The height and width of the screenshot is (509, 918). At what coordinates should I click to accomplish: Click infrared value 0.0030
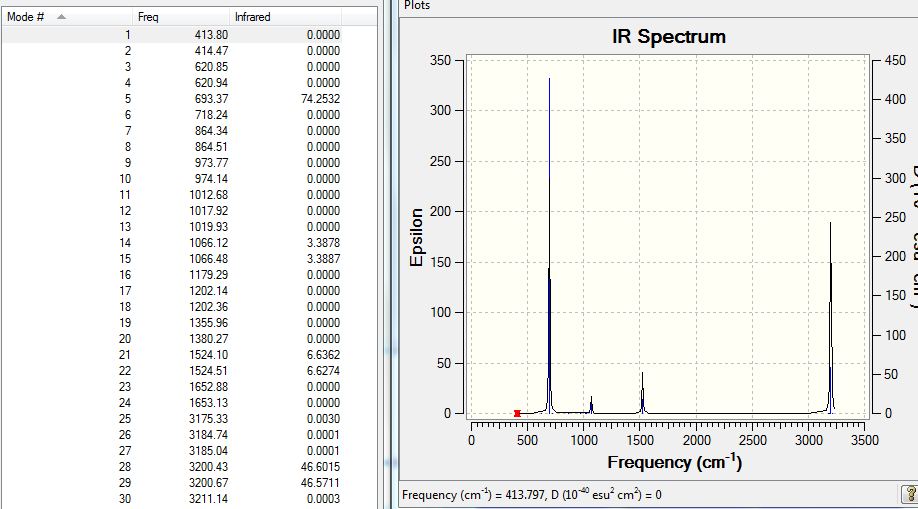point(323,419)
